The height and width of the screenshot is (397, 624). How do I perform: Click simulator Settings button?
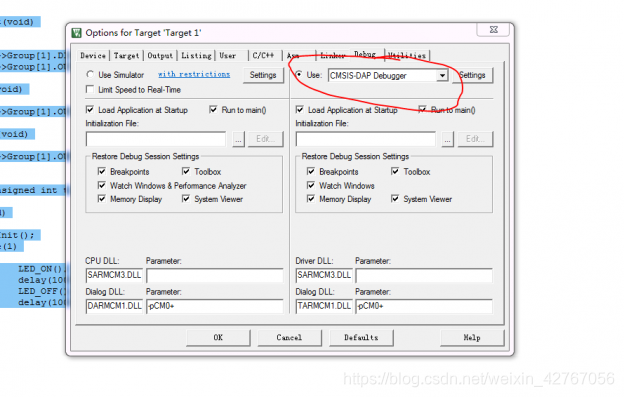click(263, 75)
